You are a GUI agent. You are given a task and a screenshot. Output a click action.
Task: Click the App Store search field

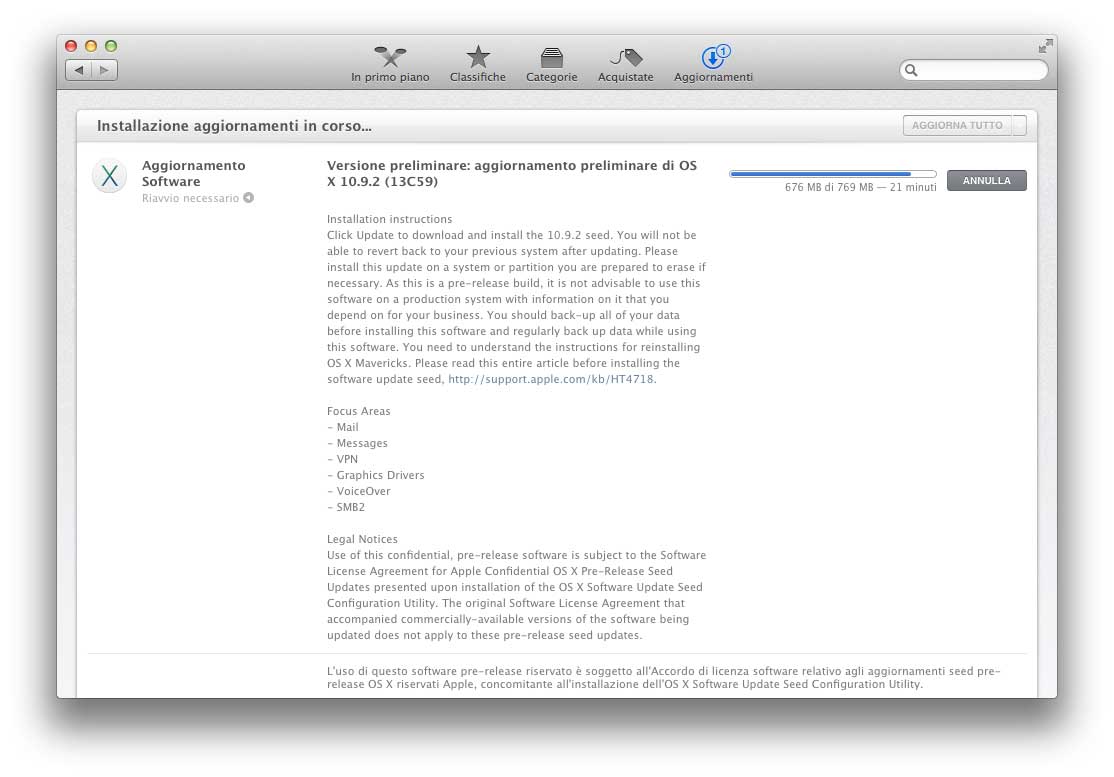click(x=973, y=70)
